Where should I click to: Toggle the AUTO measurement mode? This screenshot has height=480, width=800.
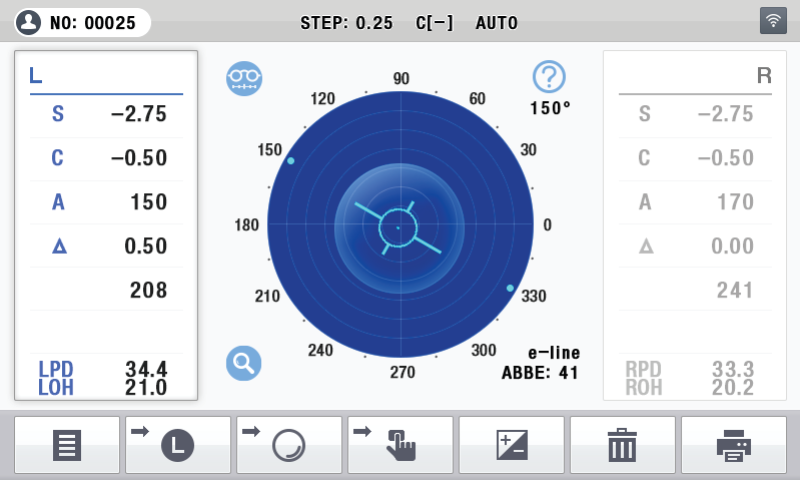tap(496, 22)
